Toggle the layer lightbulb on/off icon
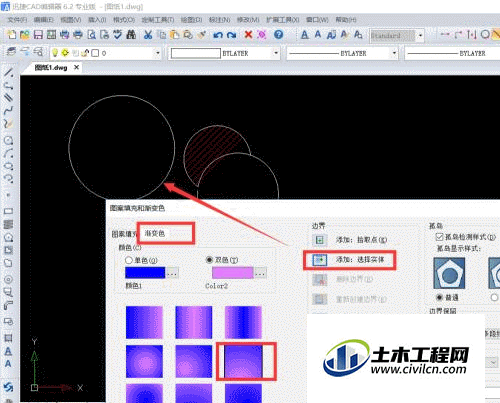The image size is (500, 403). pyautogui.click(x=55, y=53)
